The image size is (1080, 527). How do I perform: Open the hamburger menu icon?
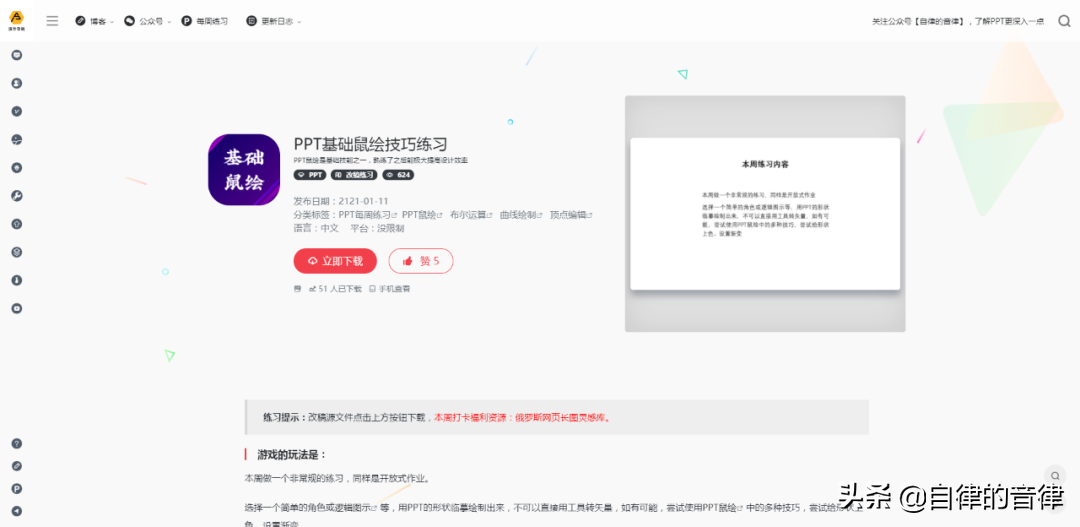(x=52, y=21)
